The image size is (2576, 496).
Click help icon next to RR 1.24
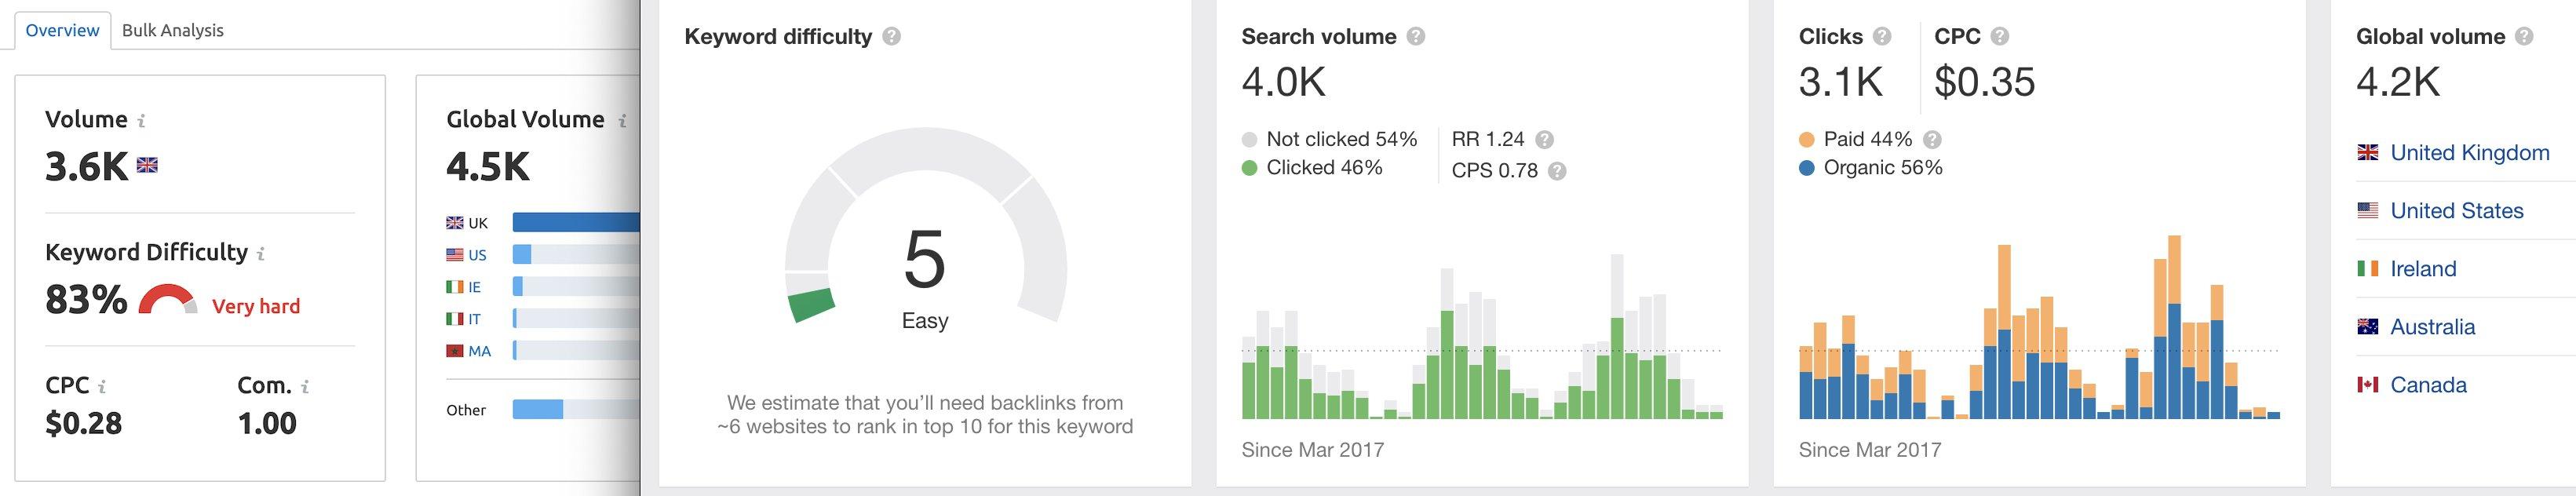coord(1544,140)
